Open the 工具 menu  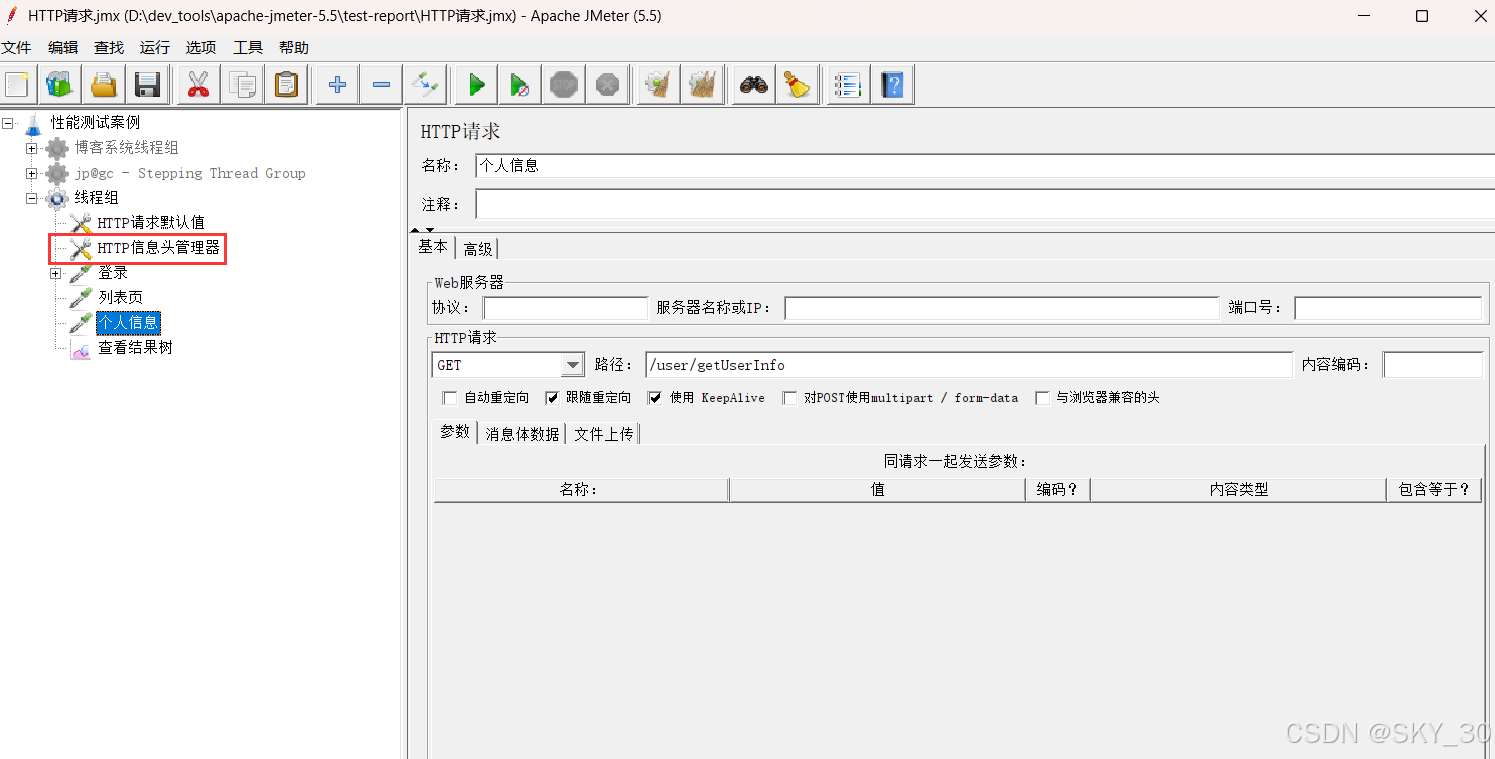(248, 47)
